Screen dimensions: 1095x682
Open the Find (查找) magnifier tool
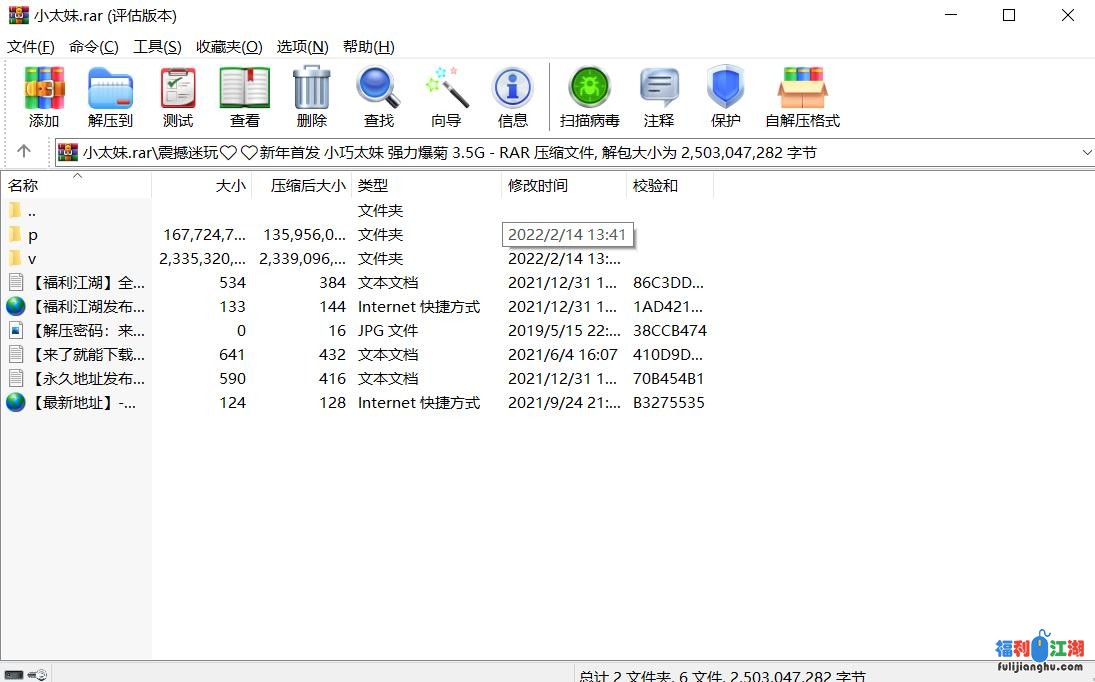[378, 97]
